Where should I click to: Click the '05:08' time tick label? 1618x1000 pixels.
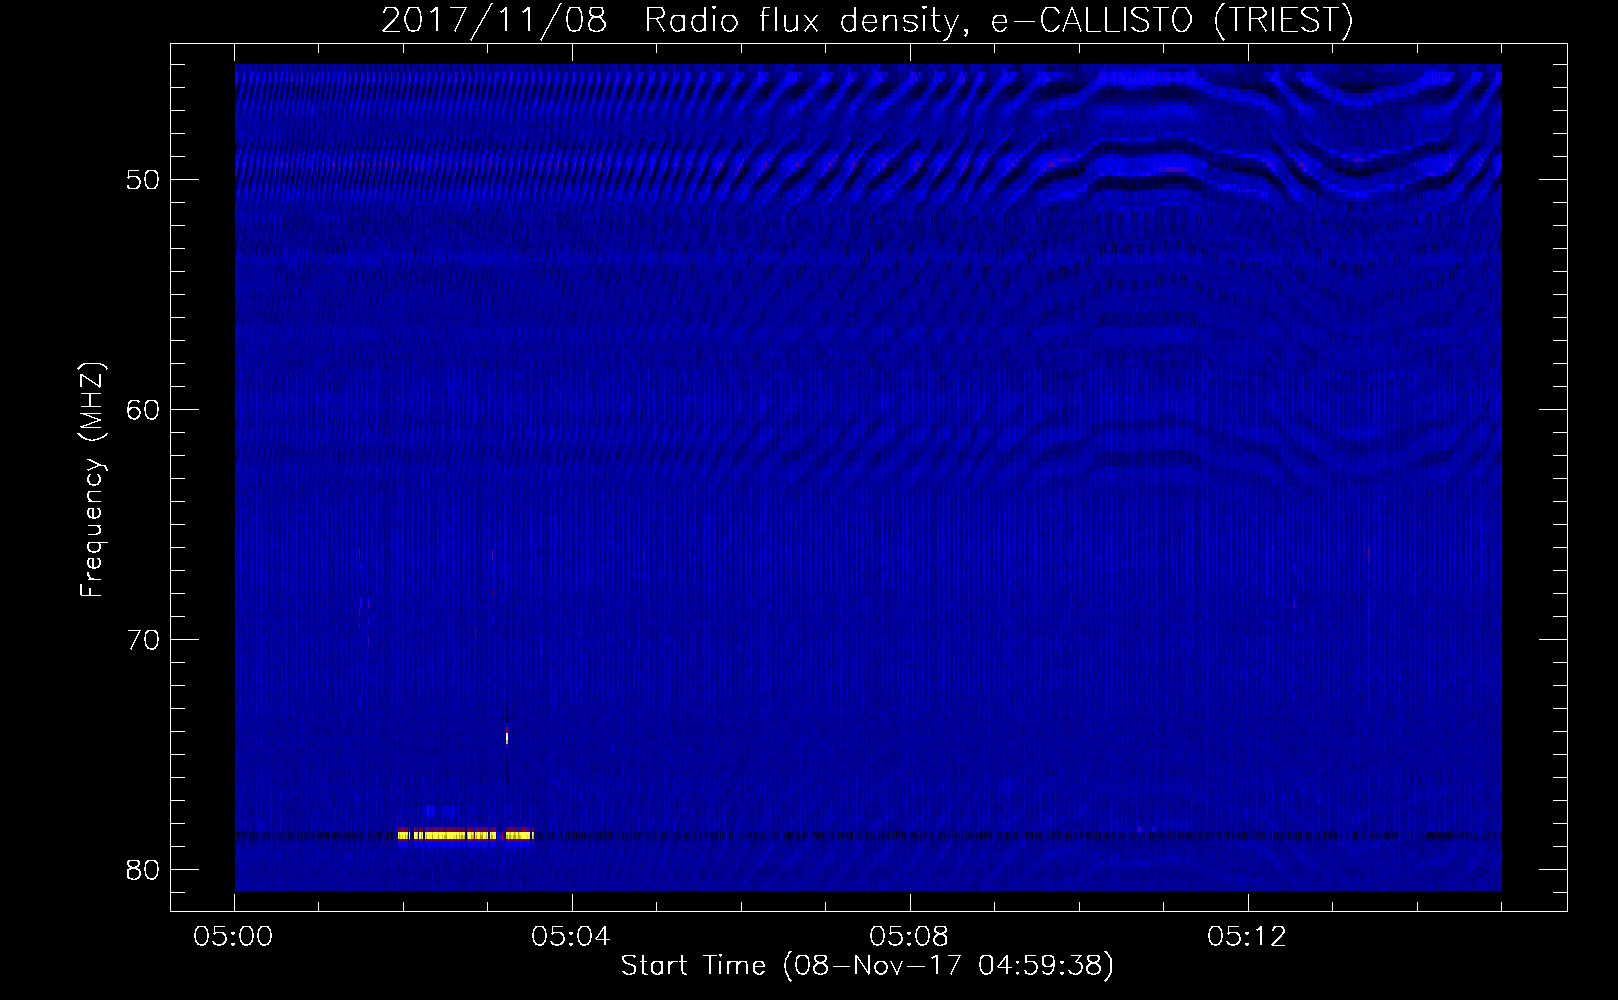pos(910,938)
